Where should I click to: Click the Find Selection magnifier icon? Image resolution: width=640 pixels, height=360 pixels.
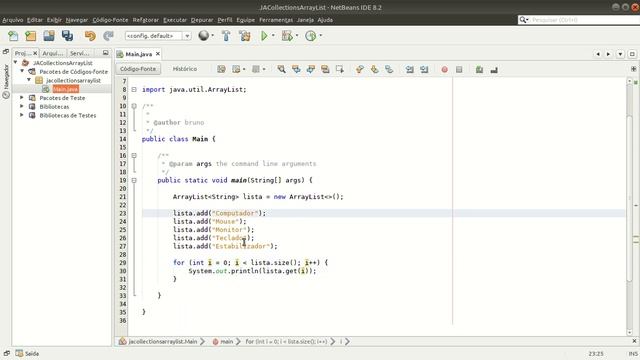(x=281, y=69)
